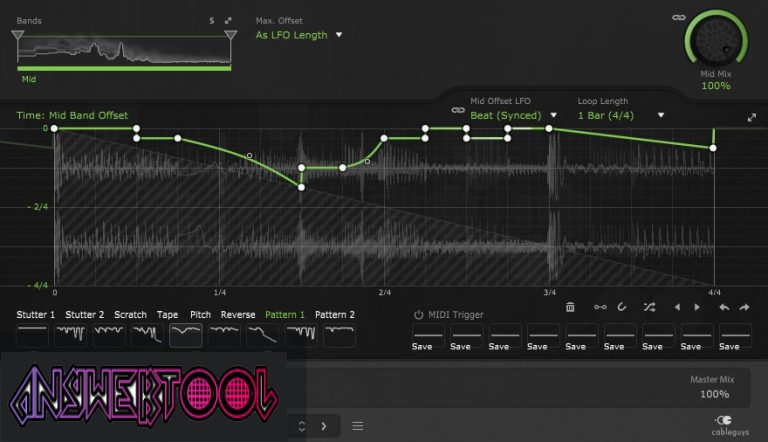This screenshot has height=442, width=768.
Task: Switch to the Tape preset tab
Action: [168, 315]
